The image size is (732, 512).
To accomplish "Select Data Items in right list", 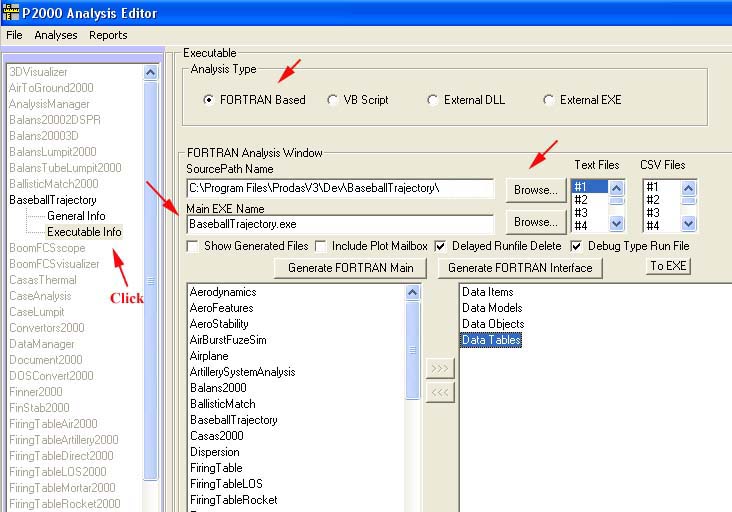I will click(487, 292).
